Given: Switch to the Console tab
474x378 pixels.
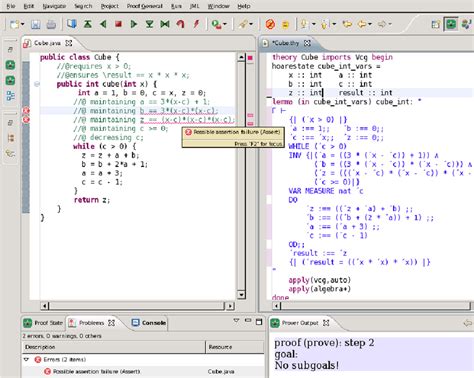Looking at the screenshot, I should [x=149, y=323].
